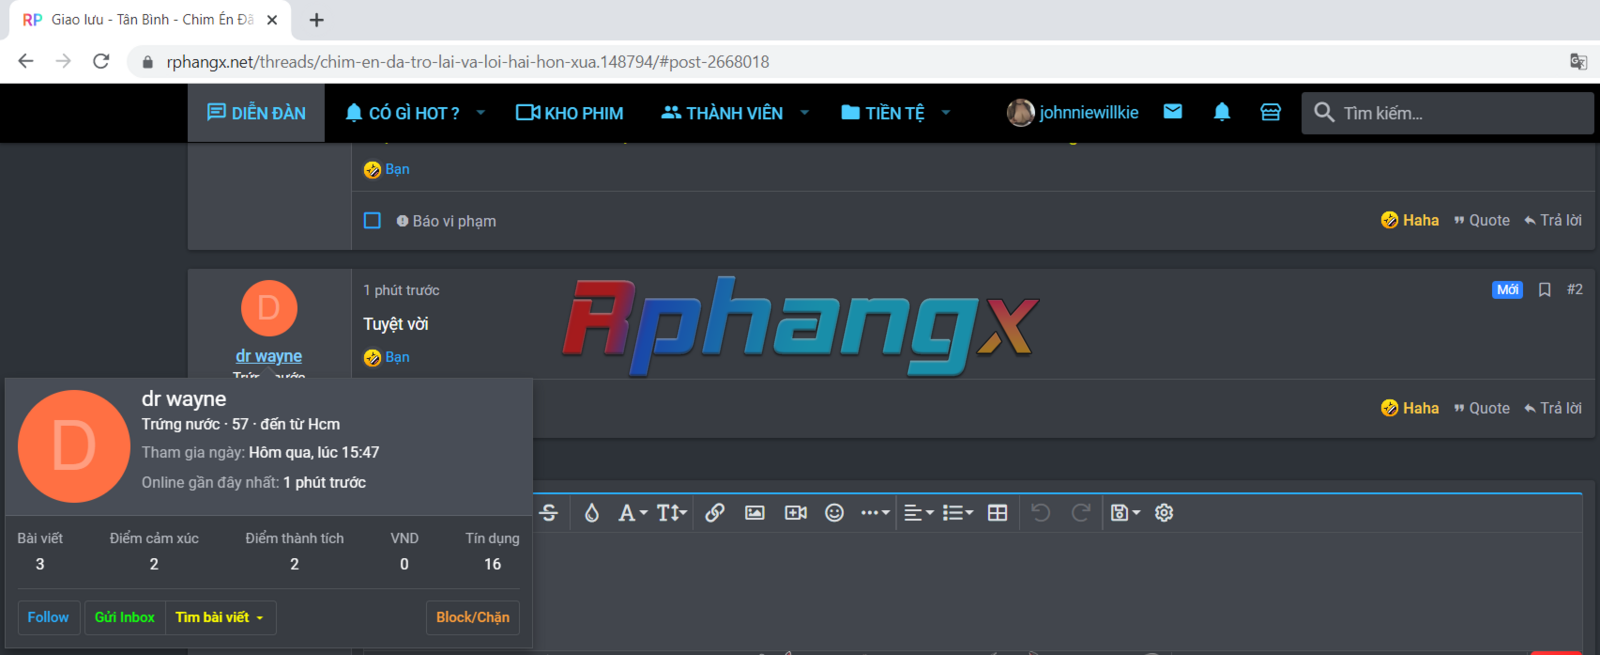
Task: Click the Tìm kiếm search field
Action: 1448,113
